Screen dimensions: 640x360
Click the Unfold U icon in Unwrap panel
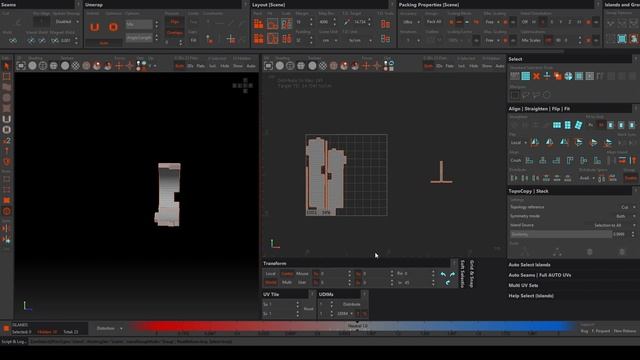(x=95, y=27)
